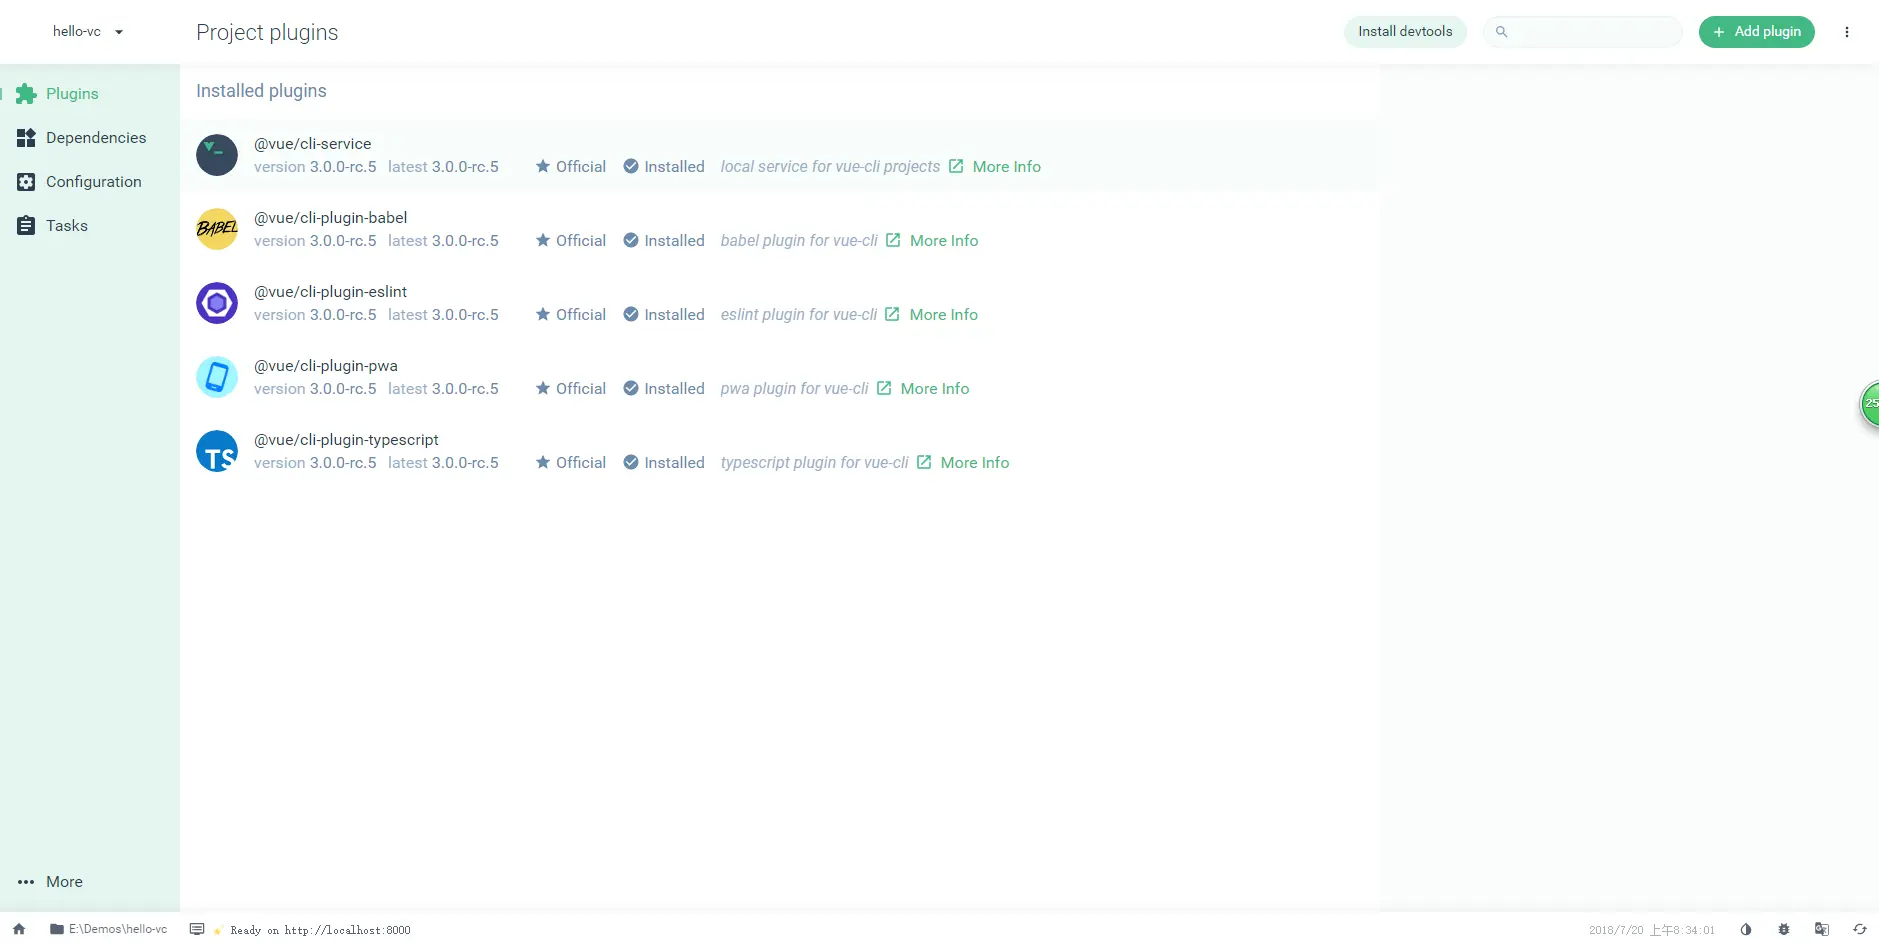Click the @vue/cli-service plugin name
Image resolution: width=1879 pixels, height=946 pixels.
pyautogui.click(x=313, y=144)
